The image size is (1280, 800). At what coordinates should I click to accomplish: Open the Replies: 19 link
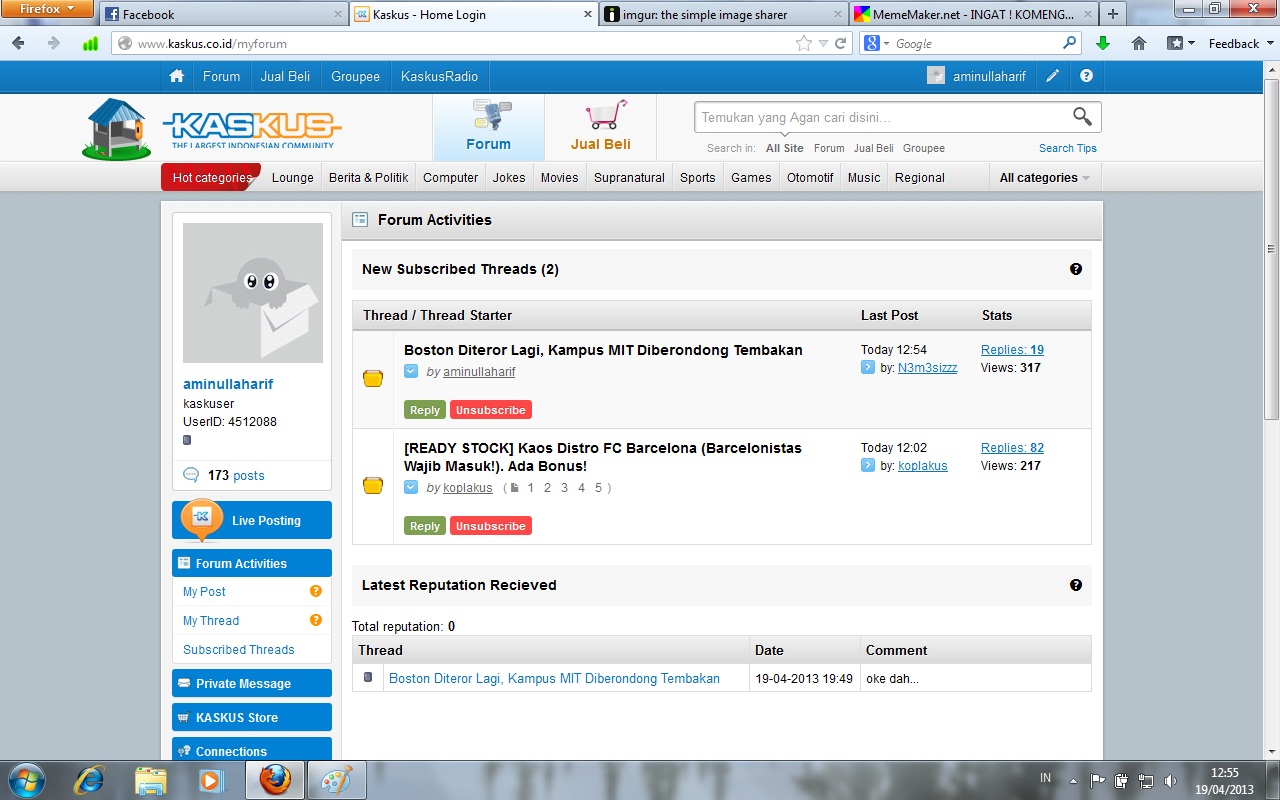pos(1012,350)
